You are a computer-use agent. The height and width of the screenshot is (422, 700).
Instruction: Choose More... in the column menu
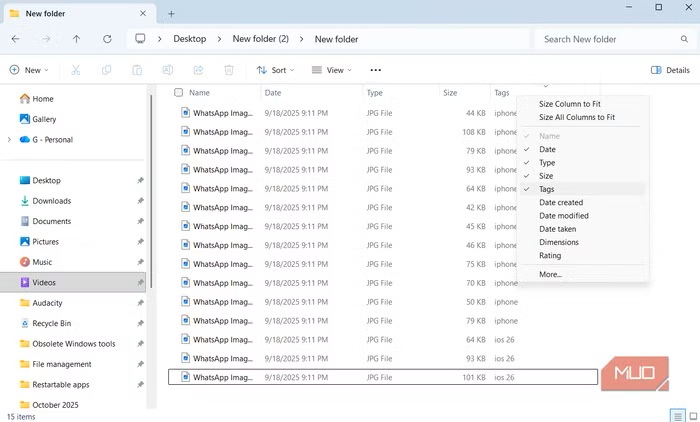pos(550,274)
